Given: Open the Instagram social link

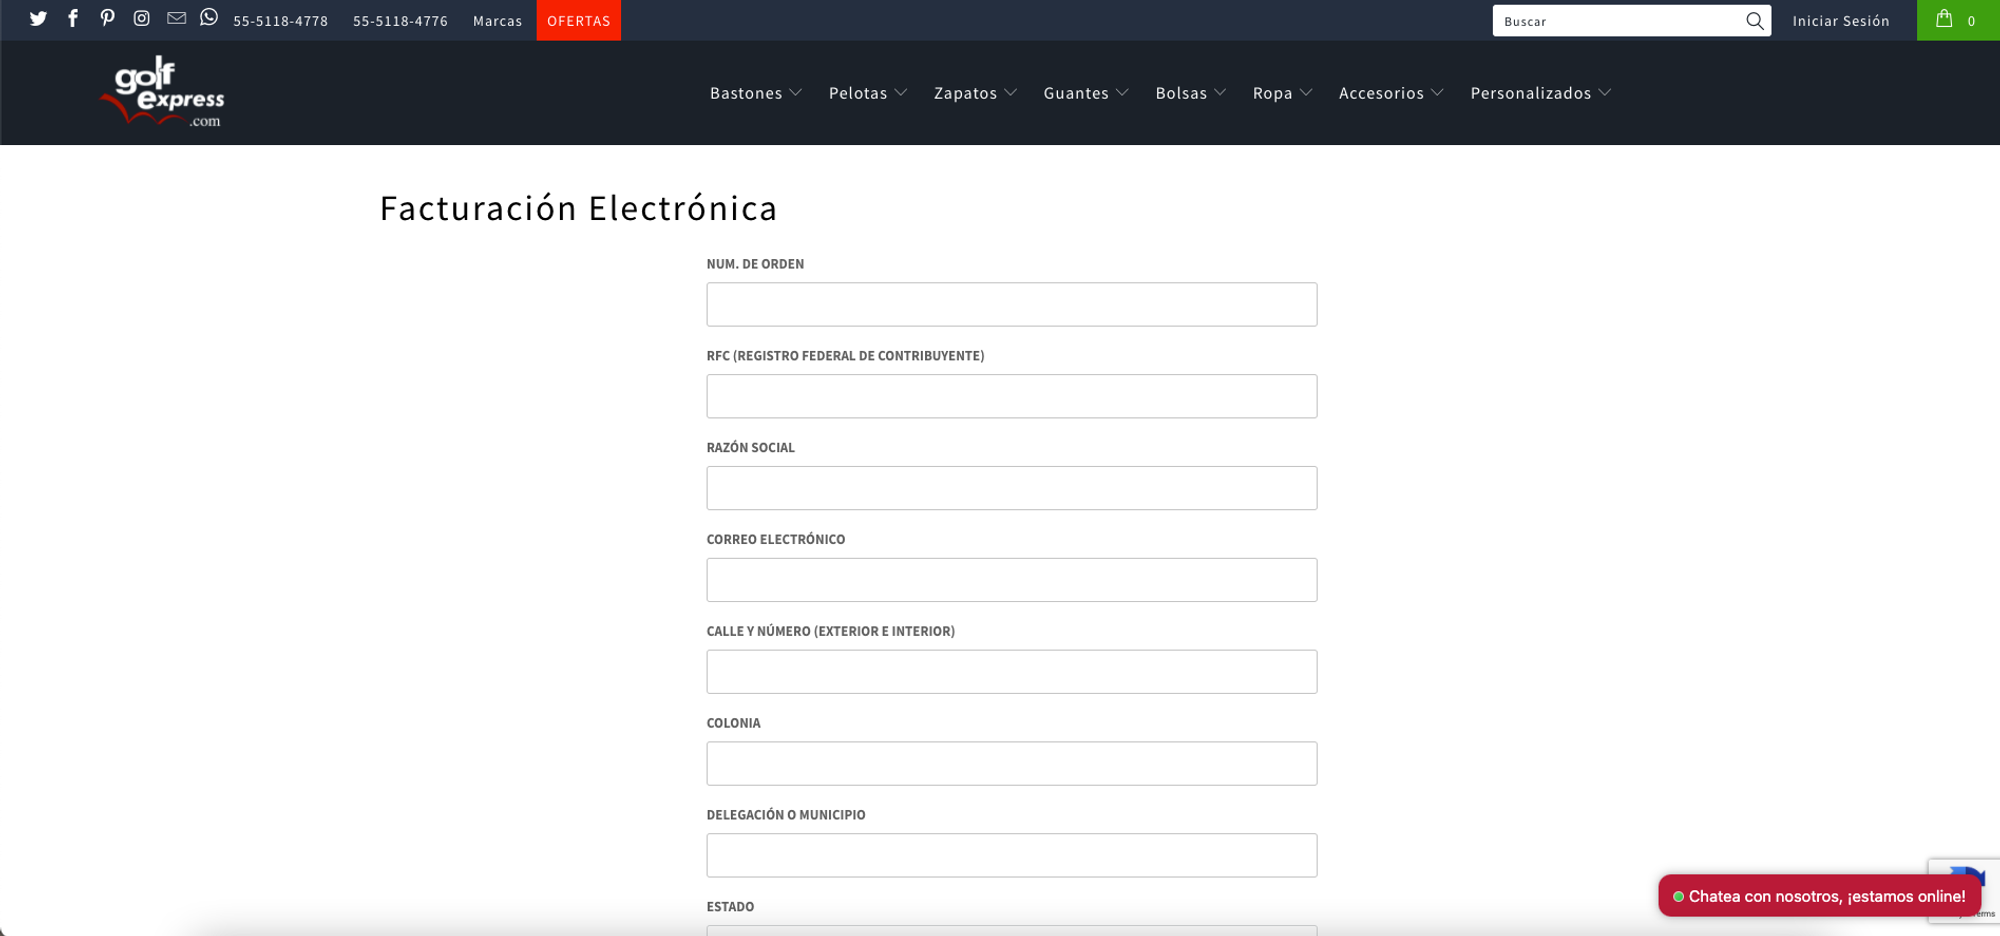Looking at the screenshot, I should (142, 19).
